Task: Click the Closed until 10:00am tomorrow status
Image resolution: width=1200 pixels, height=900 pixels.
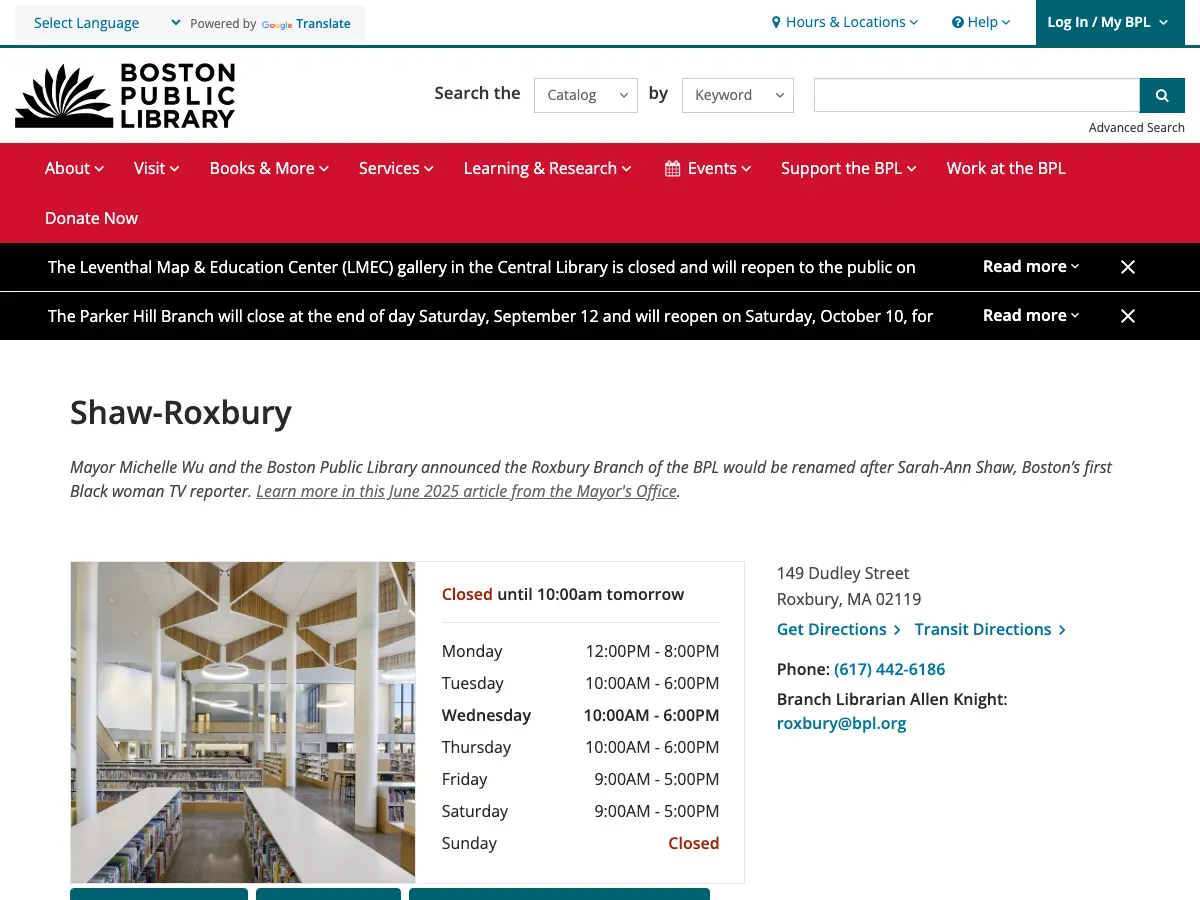Action: [x=563, y=594]
